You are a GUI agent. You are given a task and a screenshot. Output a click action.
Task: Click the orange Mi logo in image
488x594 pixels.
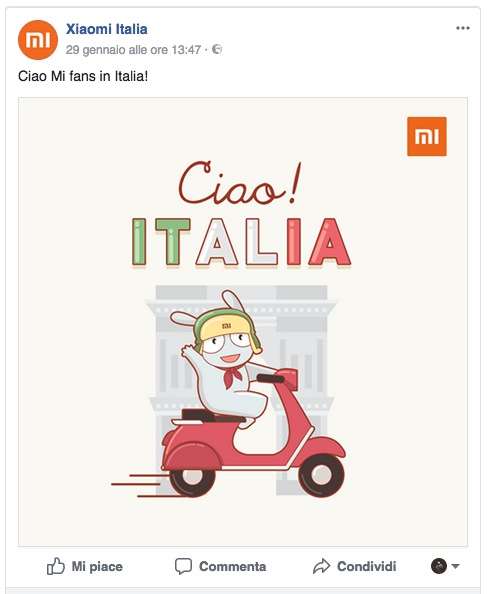pos(427,136)
